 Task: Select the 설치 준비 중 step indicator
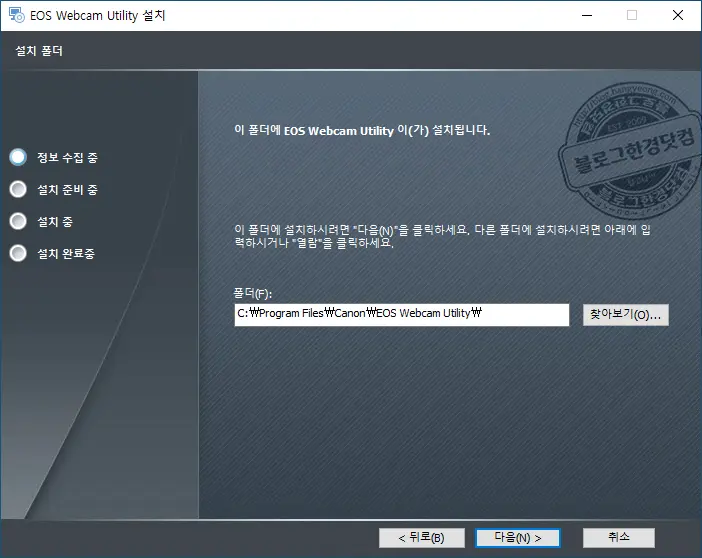coord(18,189)
